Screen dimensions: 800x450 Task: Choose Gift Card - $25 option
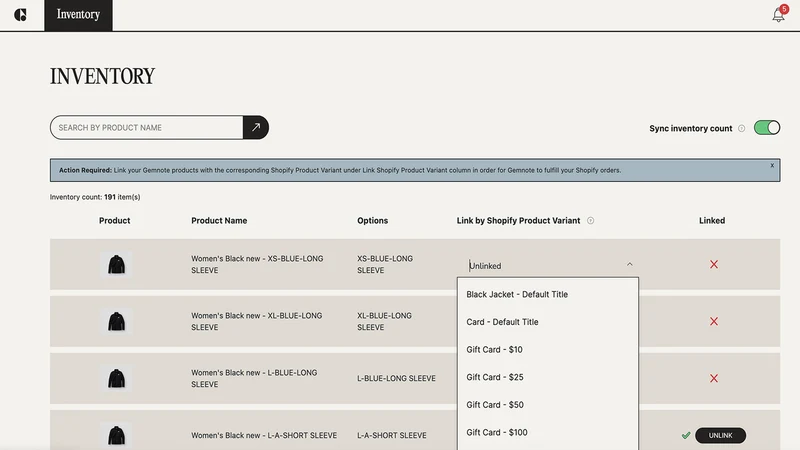tap(547, 377)
